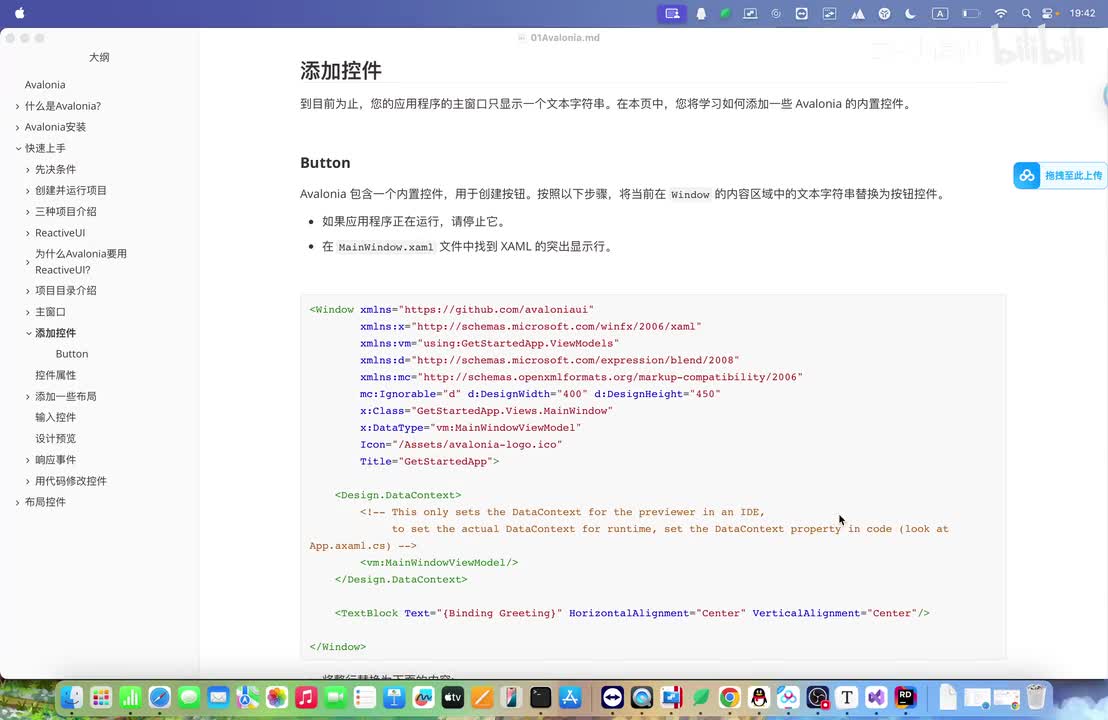Expand the 布局控件 outline chevron
Viewport: 1108px width, 720px height.
[18, 502]
